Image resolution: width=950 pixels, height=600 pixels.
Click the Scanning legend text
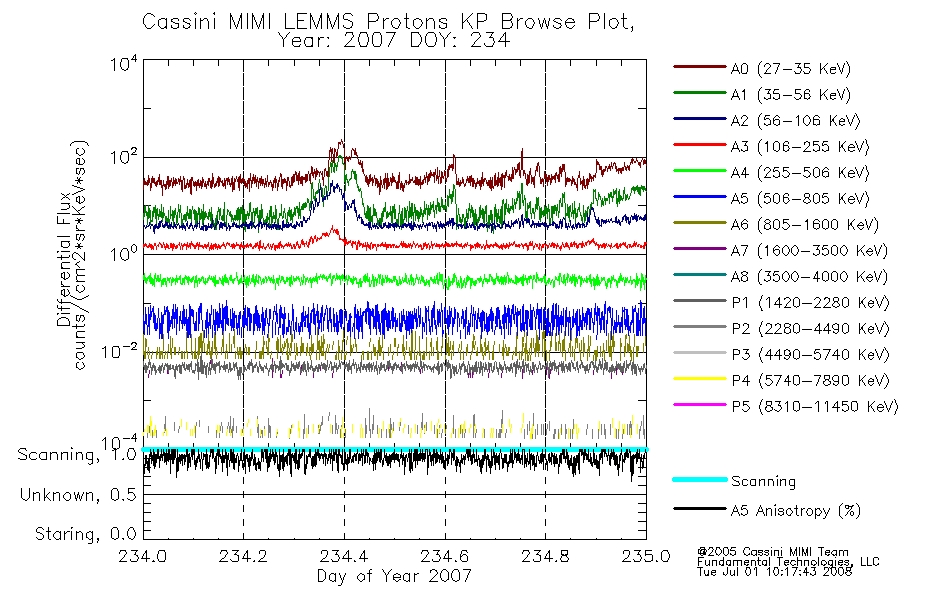click(763, 482)
